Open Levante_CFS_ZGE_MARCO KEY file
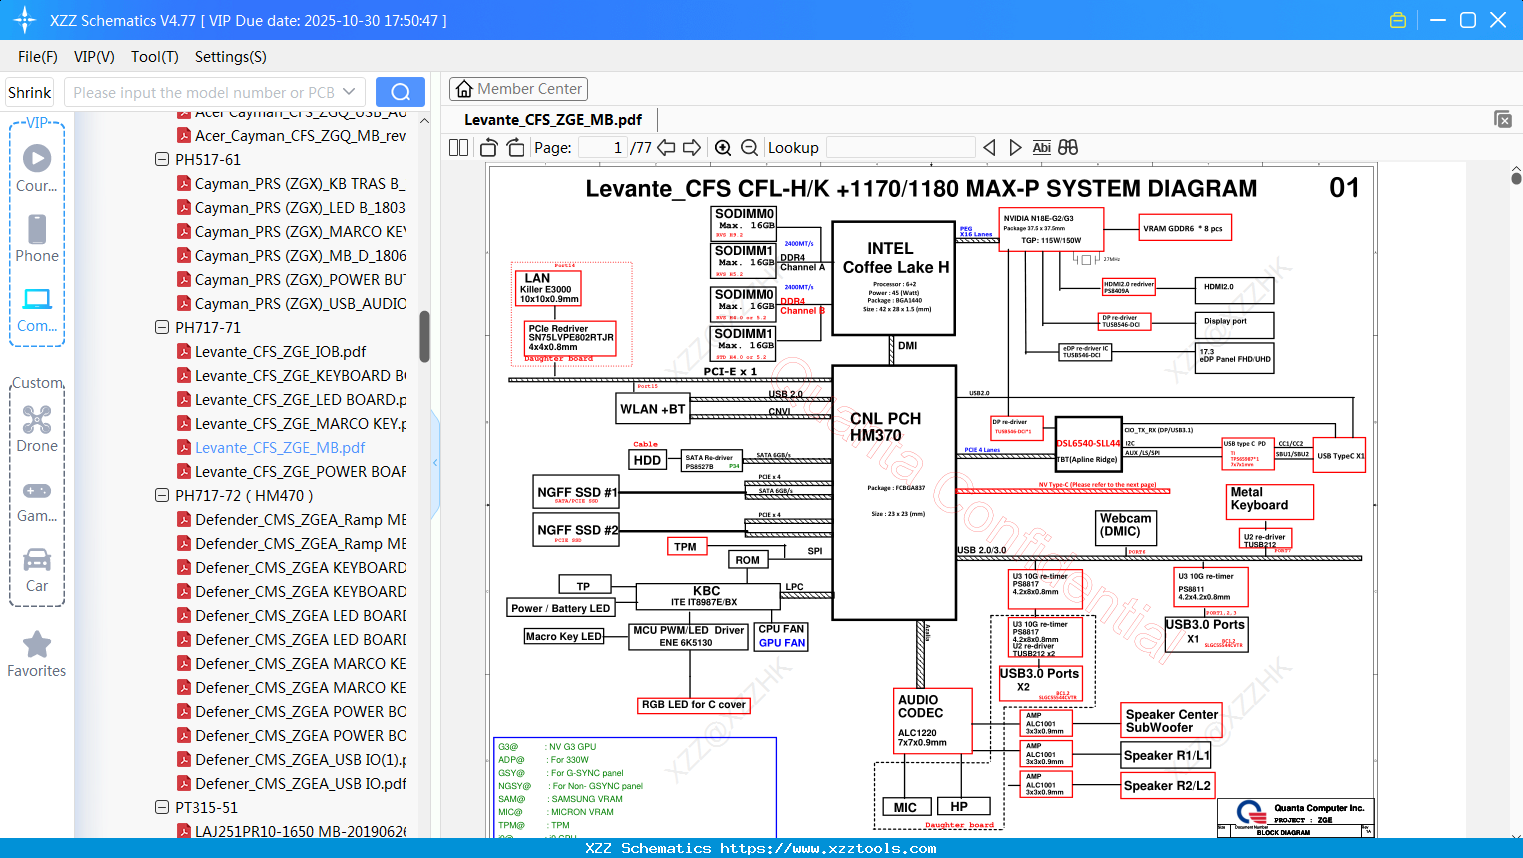This screenshot has height=858, width=1523. pyautogui.click(x=300, y=423)
